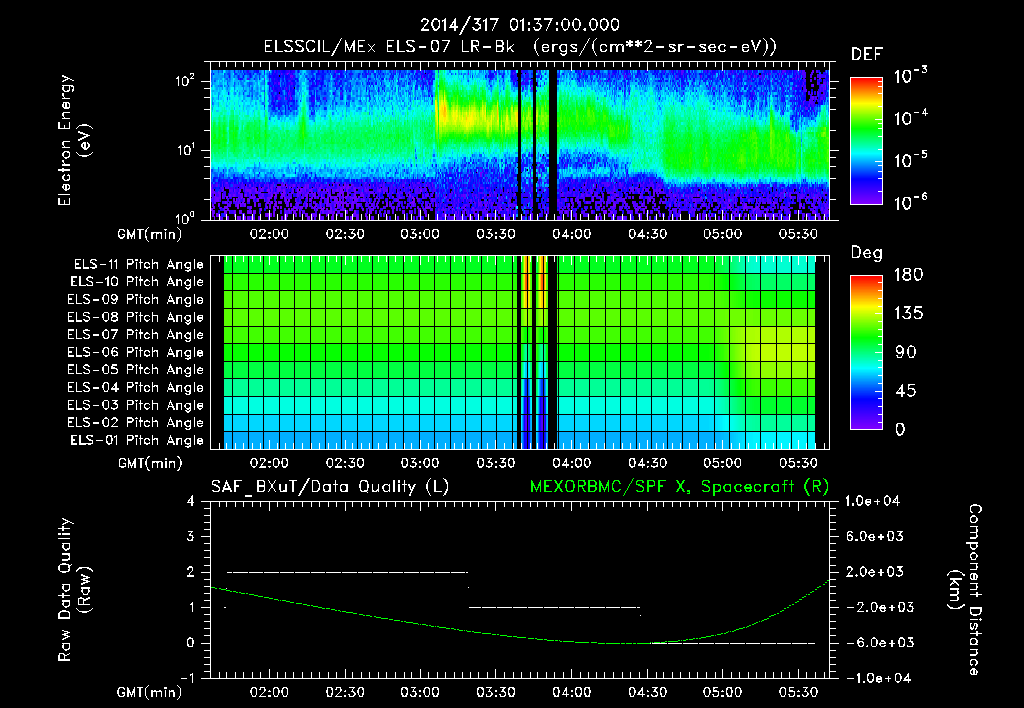Select the ELS-08 Pitch Angle row label

(x=135, y=317)
